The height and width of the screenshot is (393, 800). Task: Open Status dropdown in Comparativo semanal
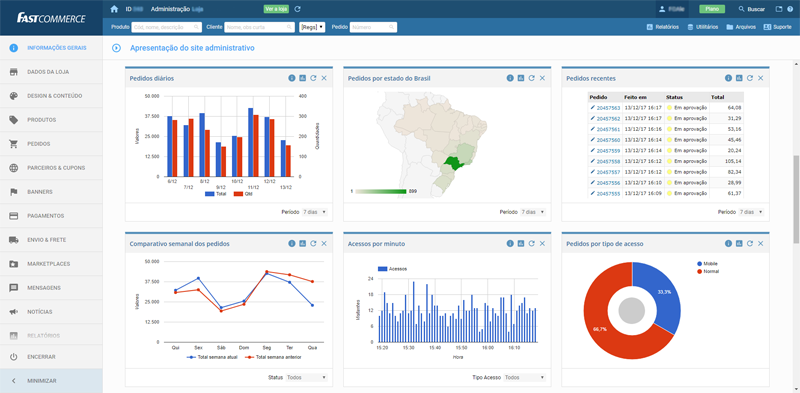(x=307, y=377)
